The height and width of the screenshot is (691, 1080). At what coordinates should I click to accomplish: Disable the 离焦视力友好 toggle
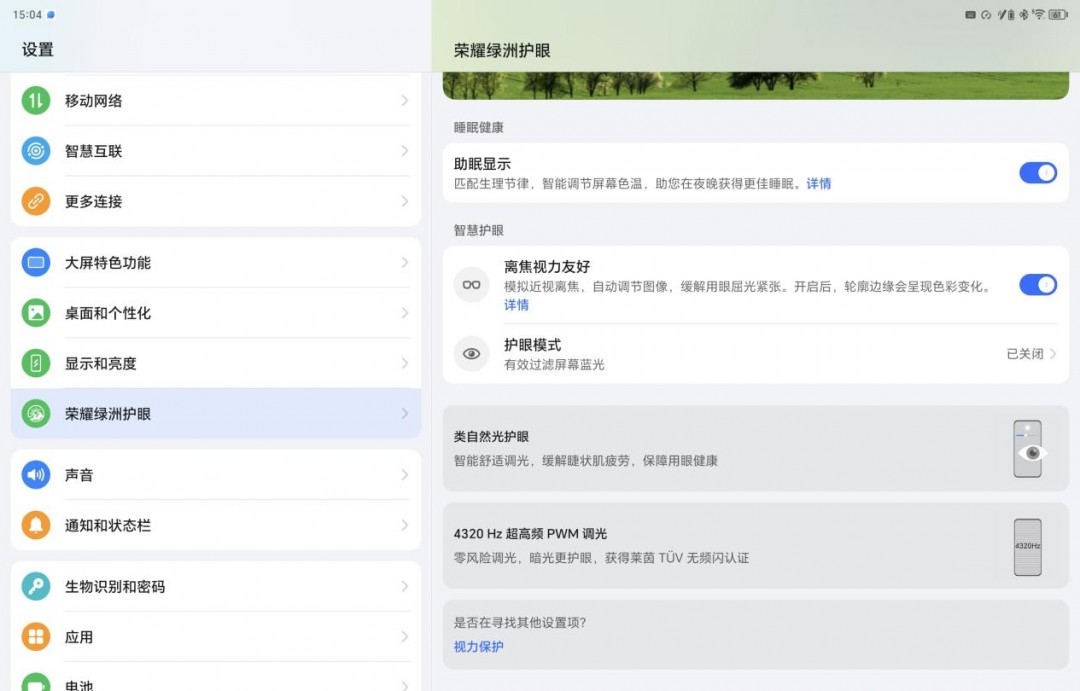(x=1038, y=285)
